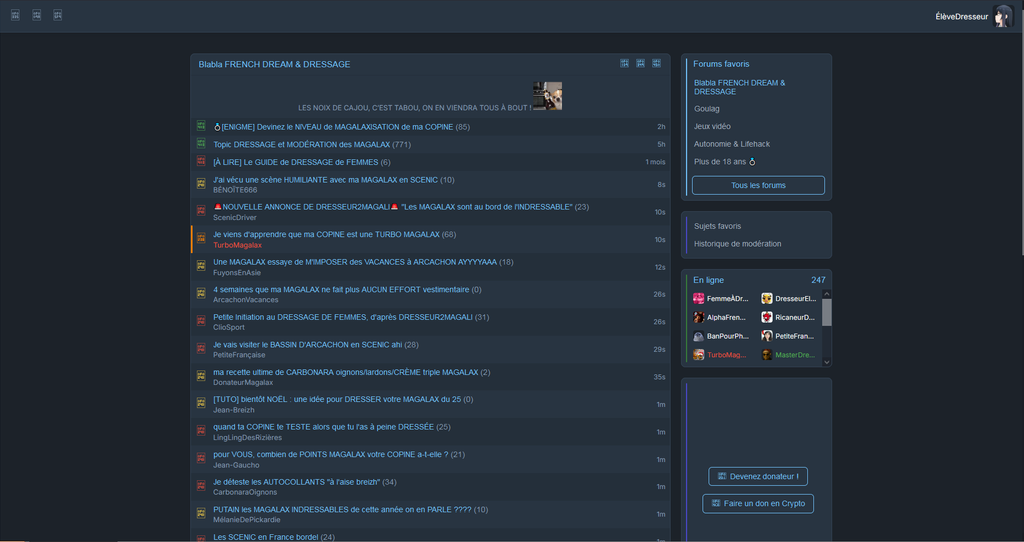Image resolution: width=1024 pixels, height=542 pixels.
Task: Open all forums with Tous les forums button
Action: pyautogui.click(x=758, y=185)
